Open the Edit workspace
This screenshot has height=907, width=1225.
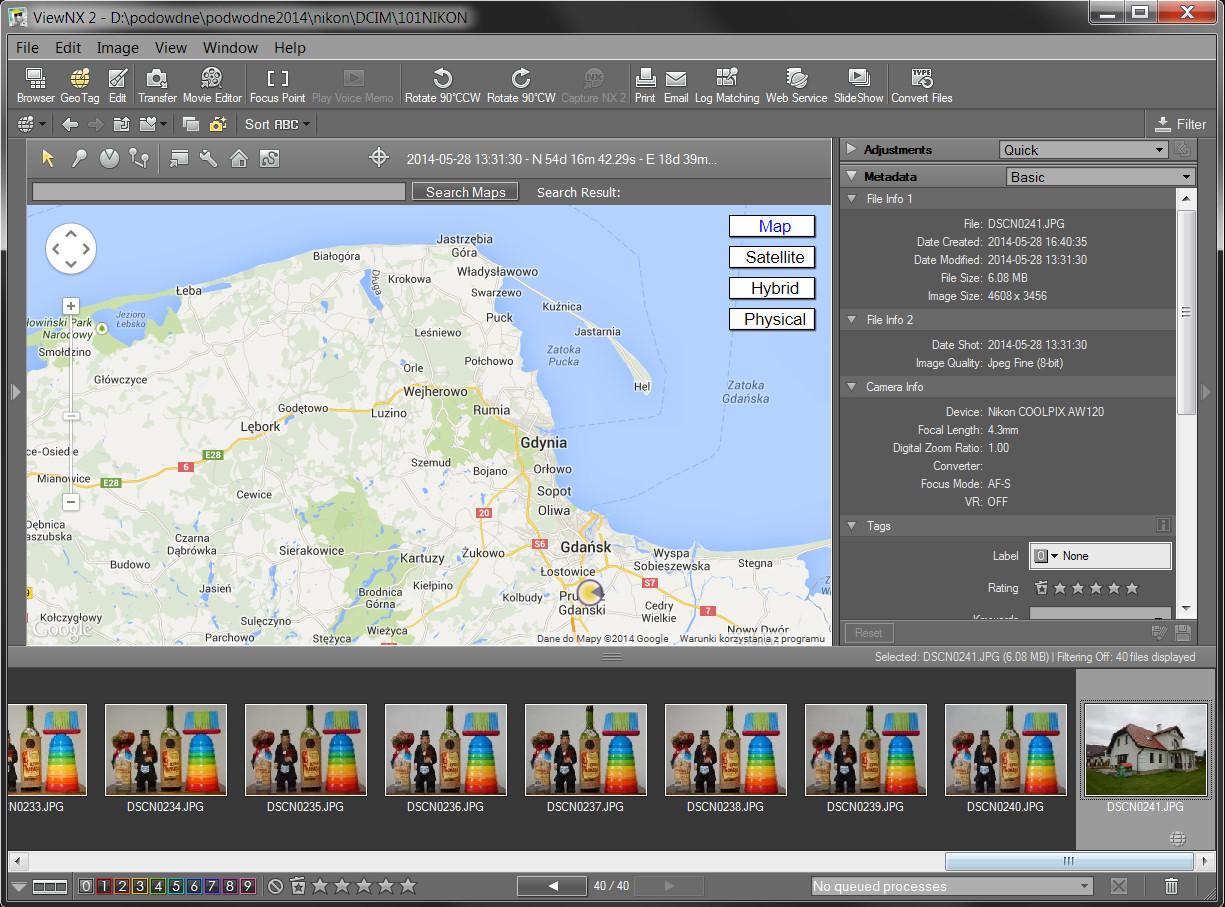(118, 85)
